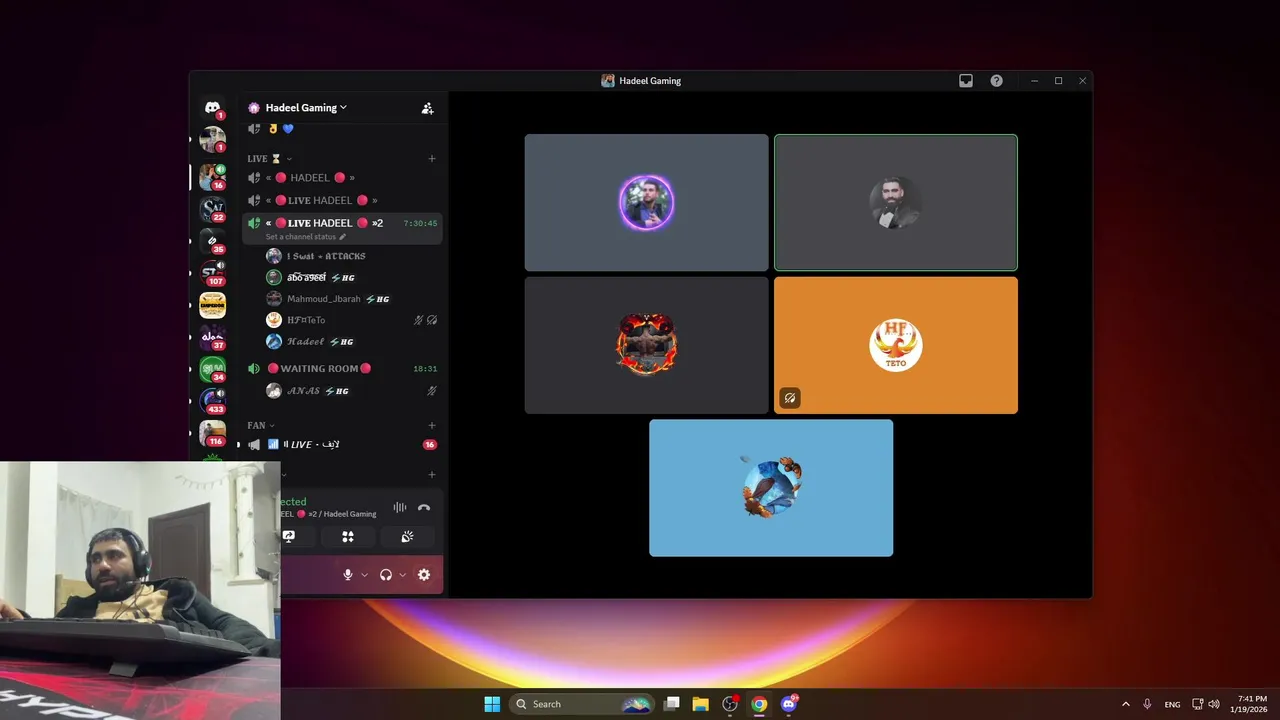This screenshot has height=720, width=1280.
Task: Open server with 433 notifications
Action: 212,401
